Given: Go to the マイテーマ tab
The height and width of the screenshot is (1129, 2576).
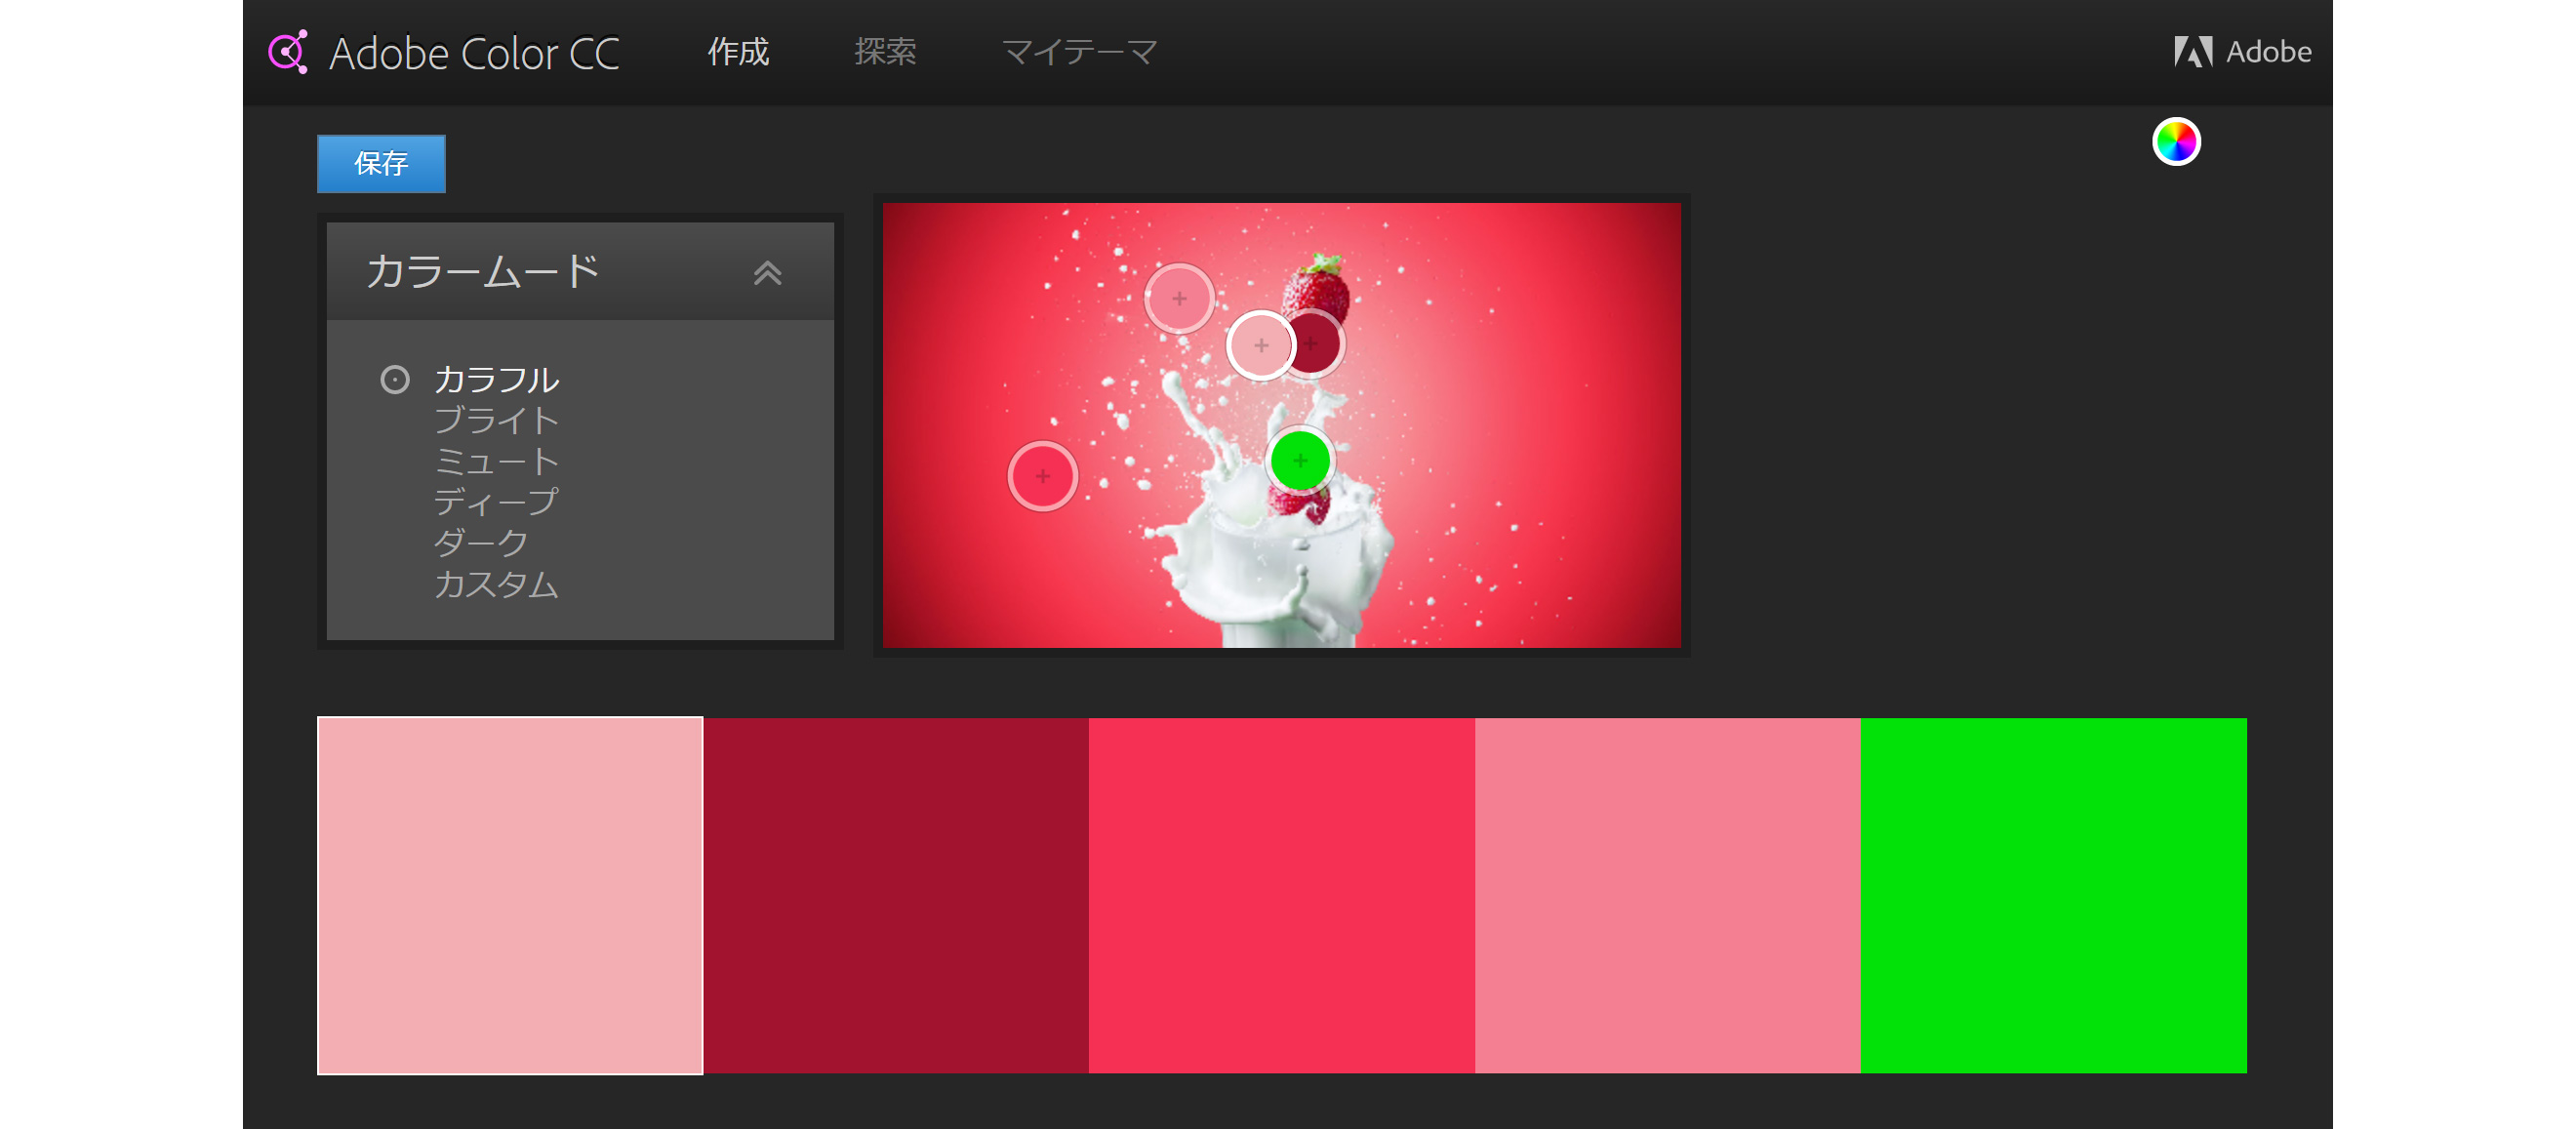Looking at the screenshot, I should (x=1080, y=52).
